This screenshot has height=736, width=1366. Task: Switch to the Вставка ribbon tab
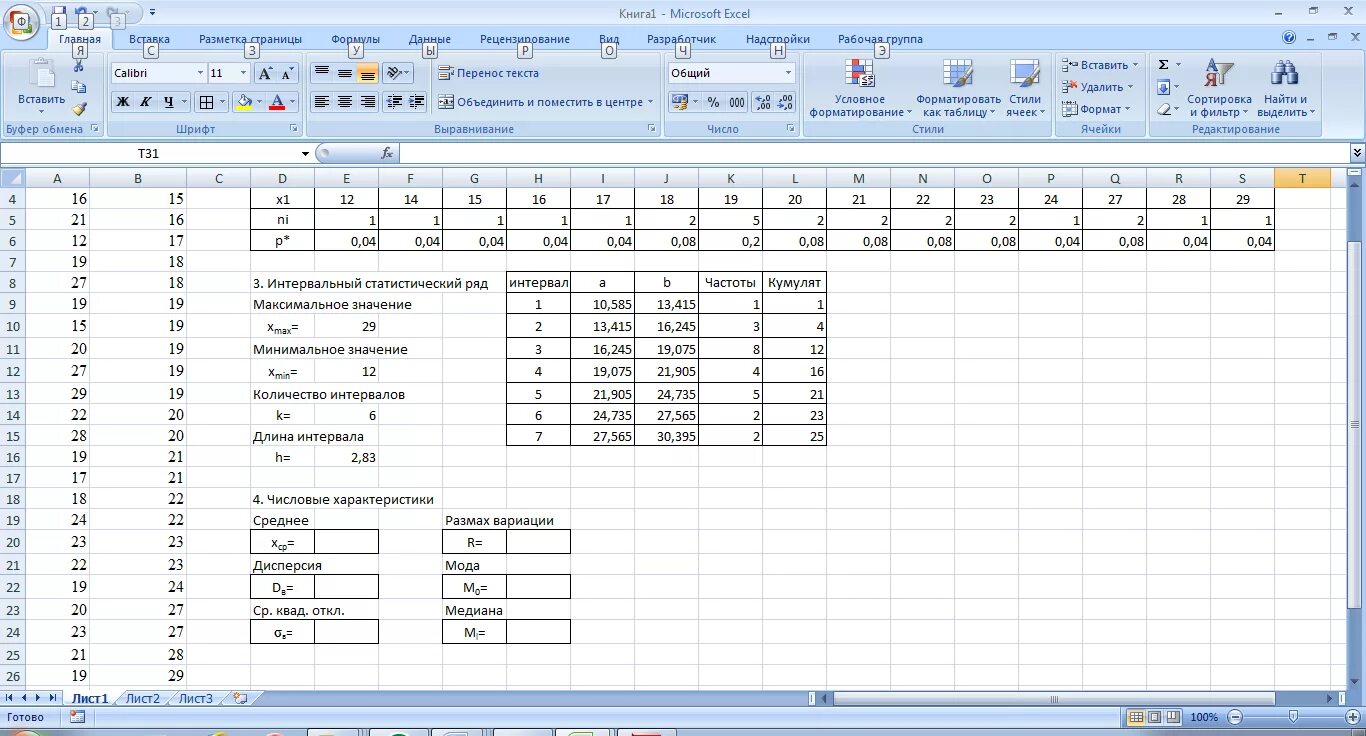pos(149,39)
